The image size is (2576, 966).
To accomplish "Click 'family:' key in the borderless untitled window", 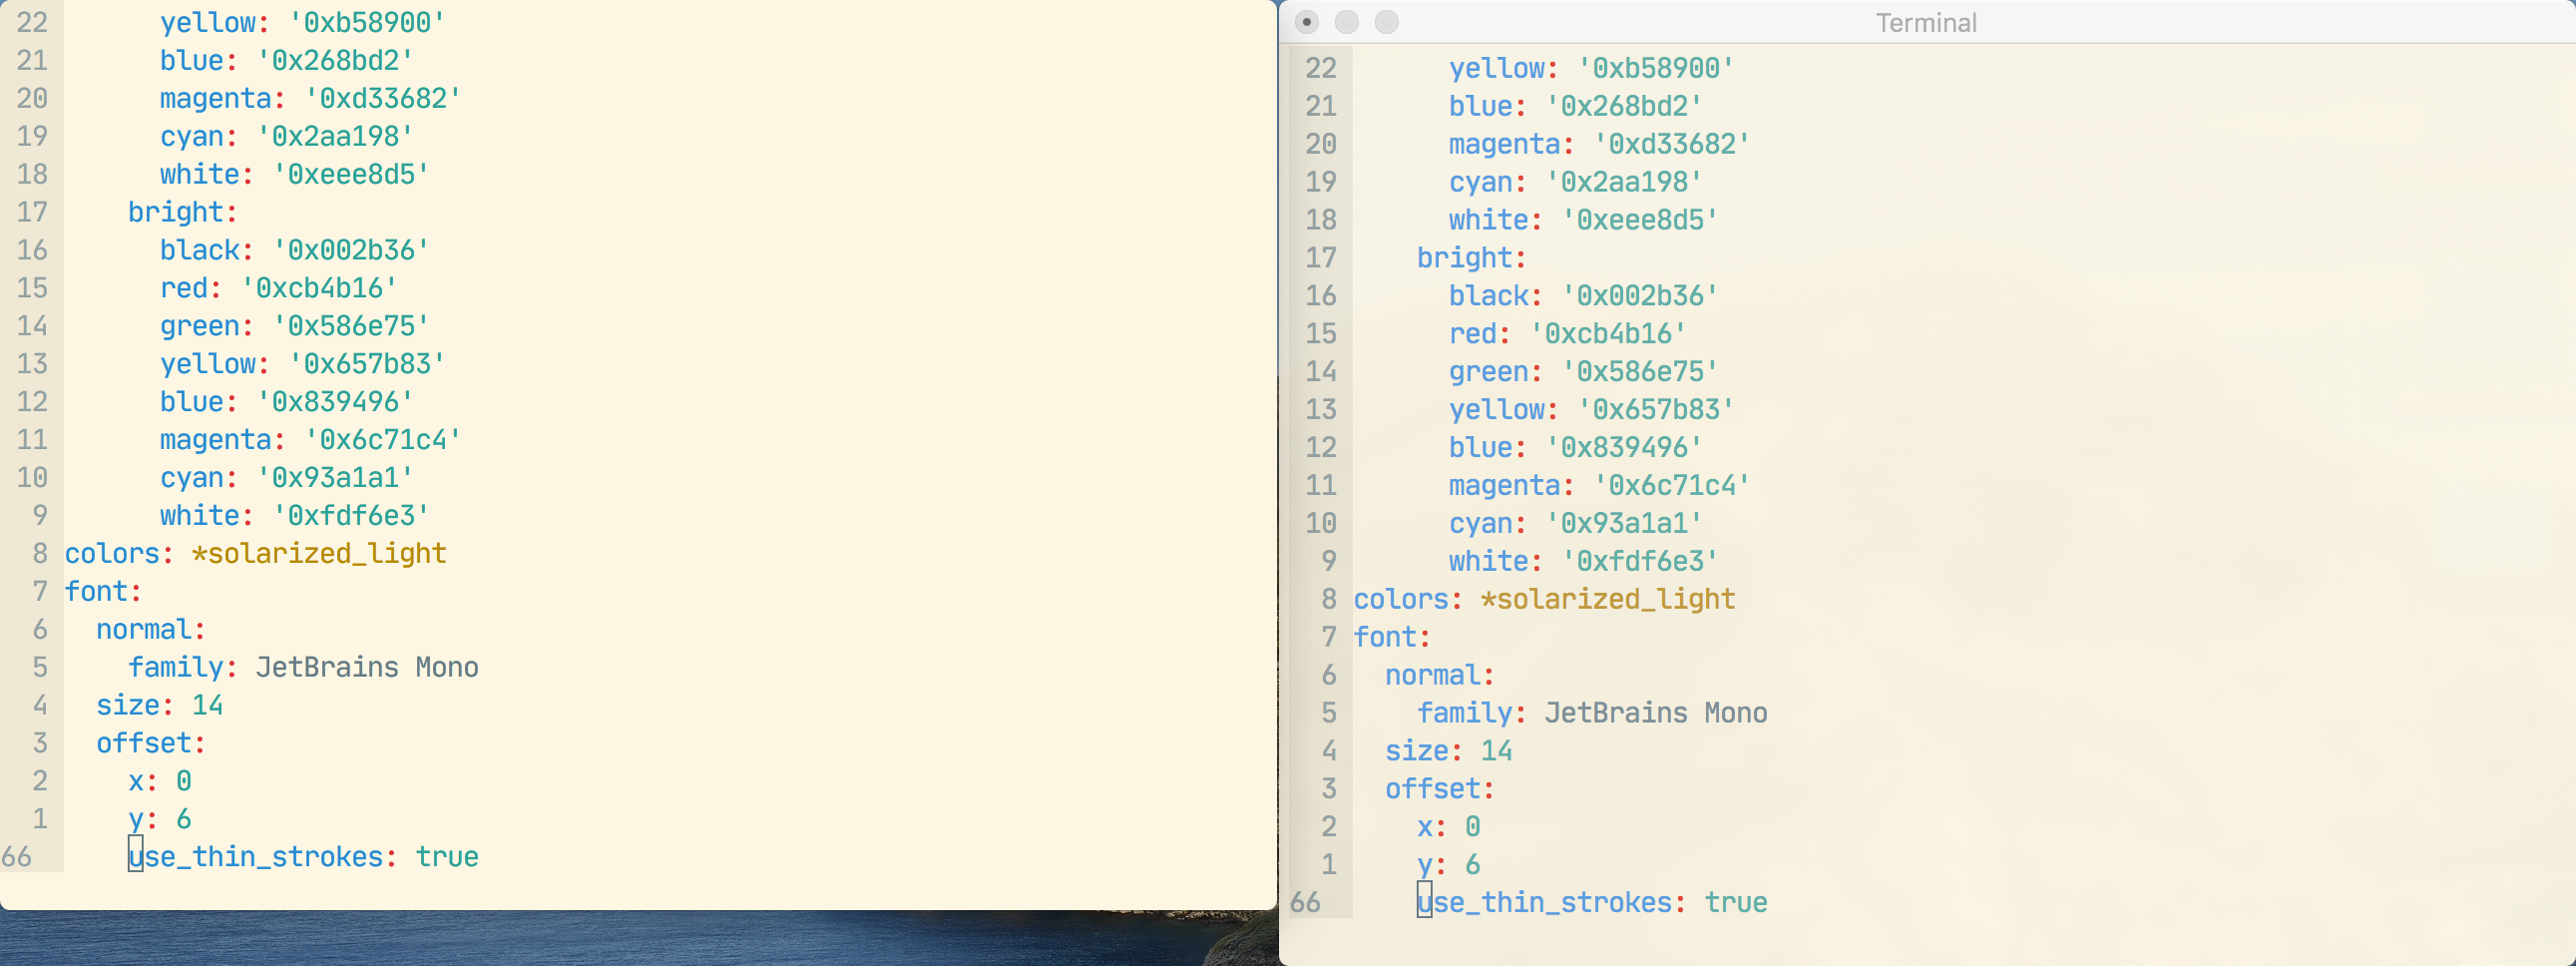I will (x=182, y=667).
